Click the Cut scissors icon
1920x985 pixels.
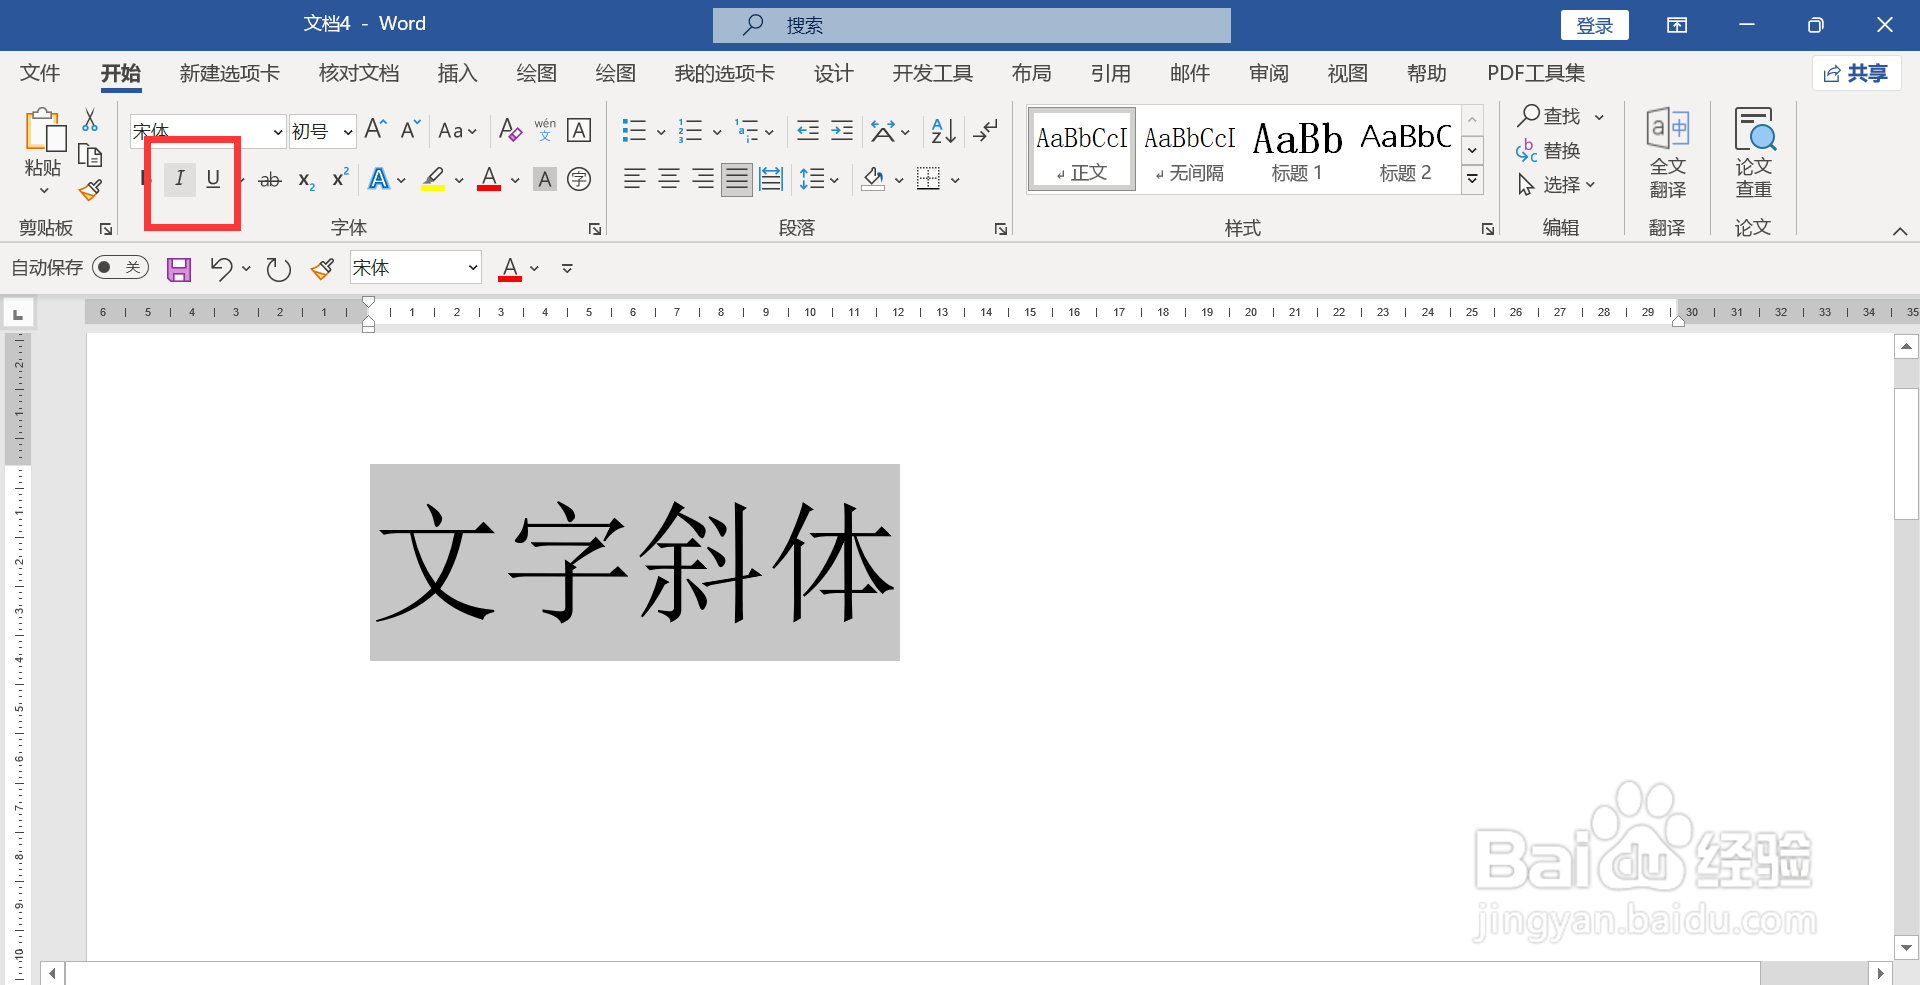pos(90,120)
